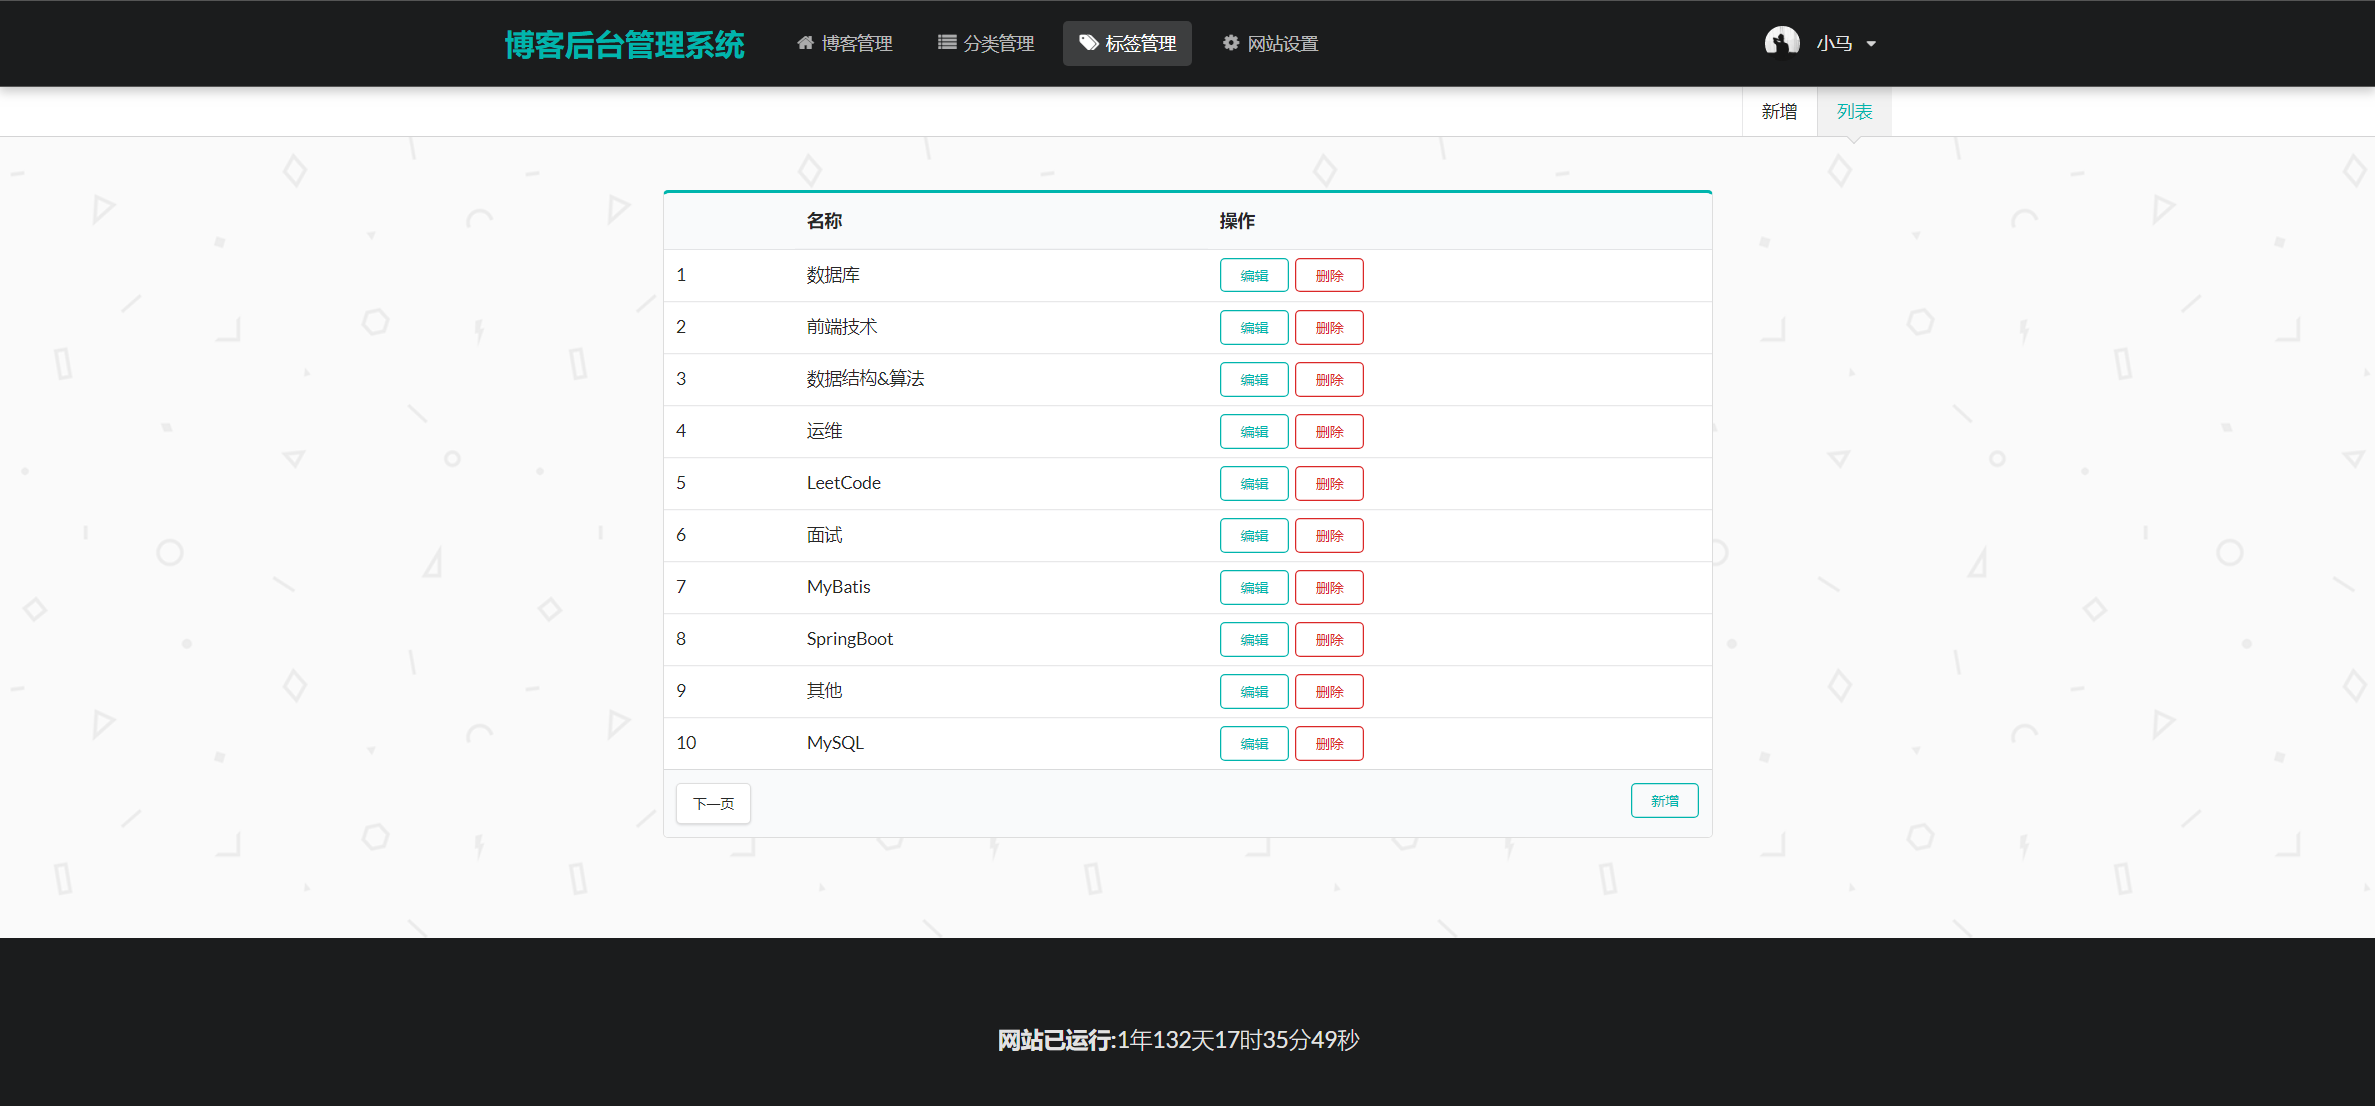Open the 分类管理 menu item
The image size is (2375, 1106).
pos(986,43)
